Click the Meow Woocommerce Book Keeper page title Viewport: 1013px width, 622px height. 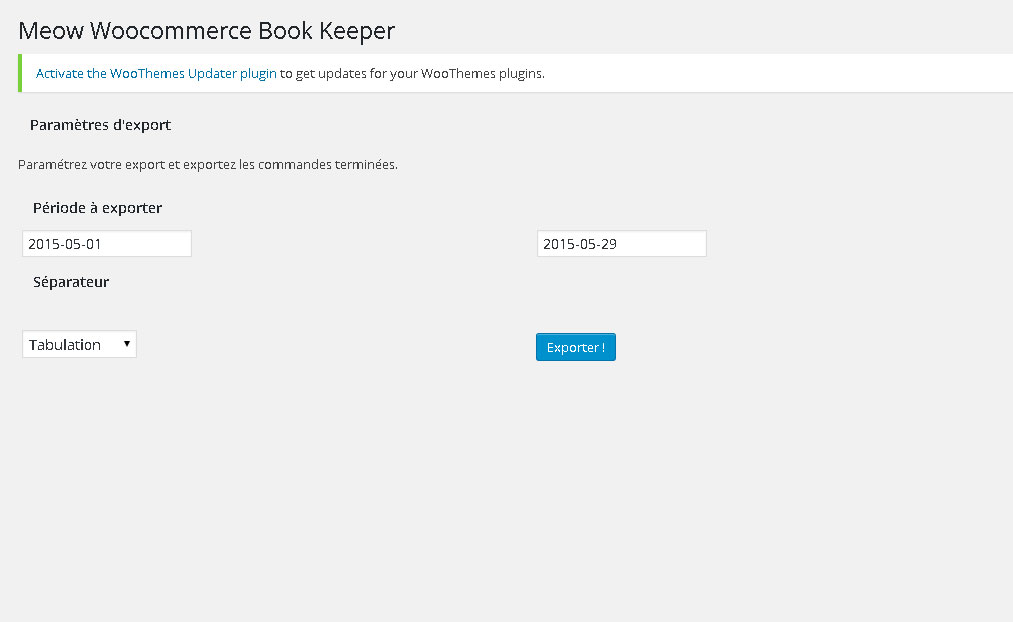coord(207,30)
